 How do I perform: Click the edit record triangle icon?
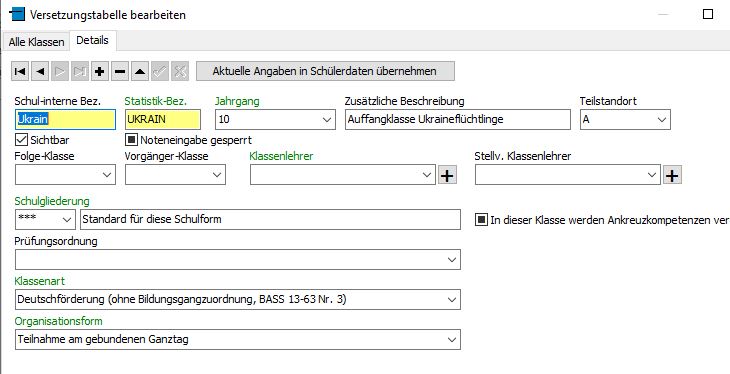click(x=140, y=71)
